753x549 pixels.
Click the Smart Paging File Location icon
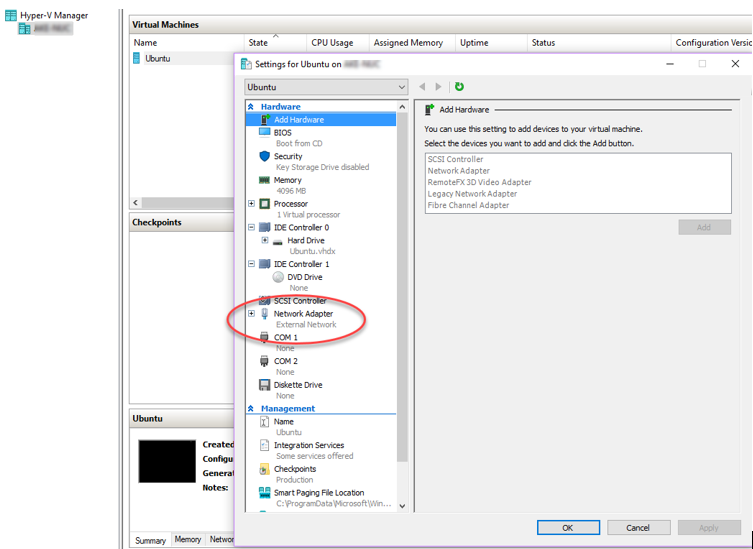click(265, 492)
